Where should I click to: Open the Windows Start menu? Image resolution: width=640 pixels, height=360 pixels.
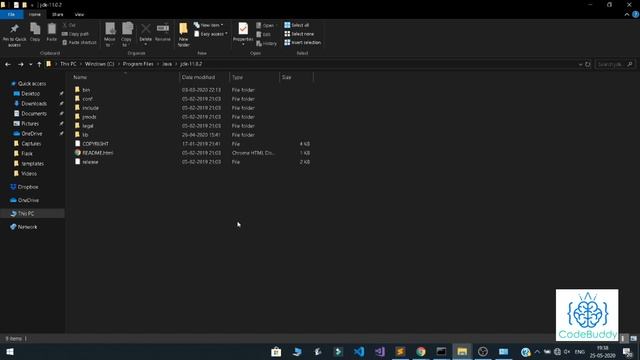click(x=10, y=351)
